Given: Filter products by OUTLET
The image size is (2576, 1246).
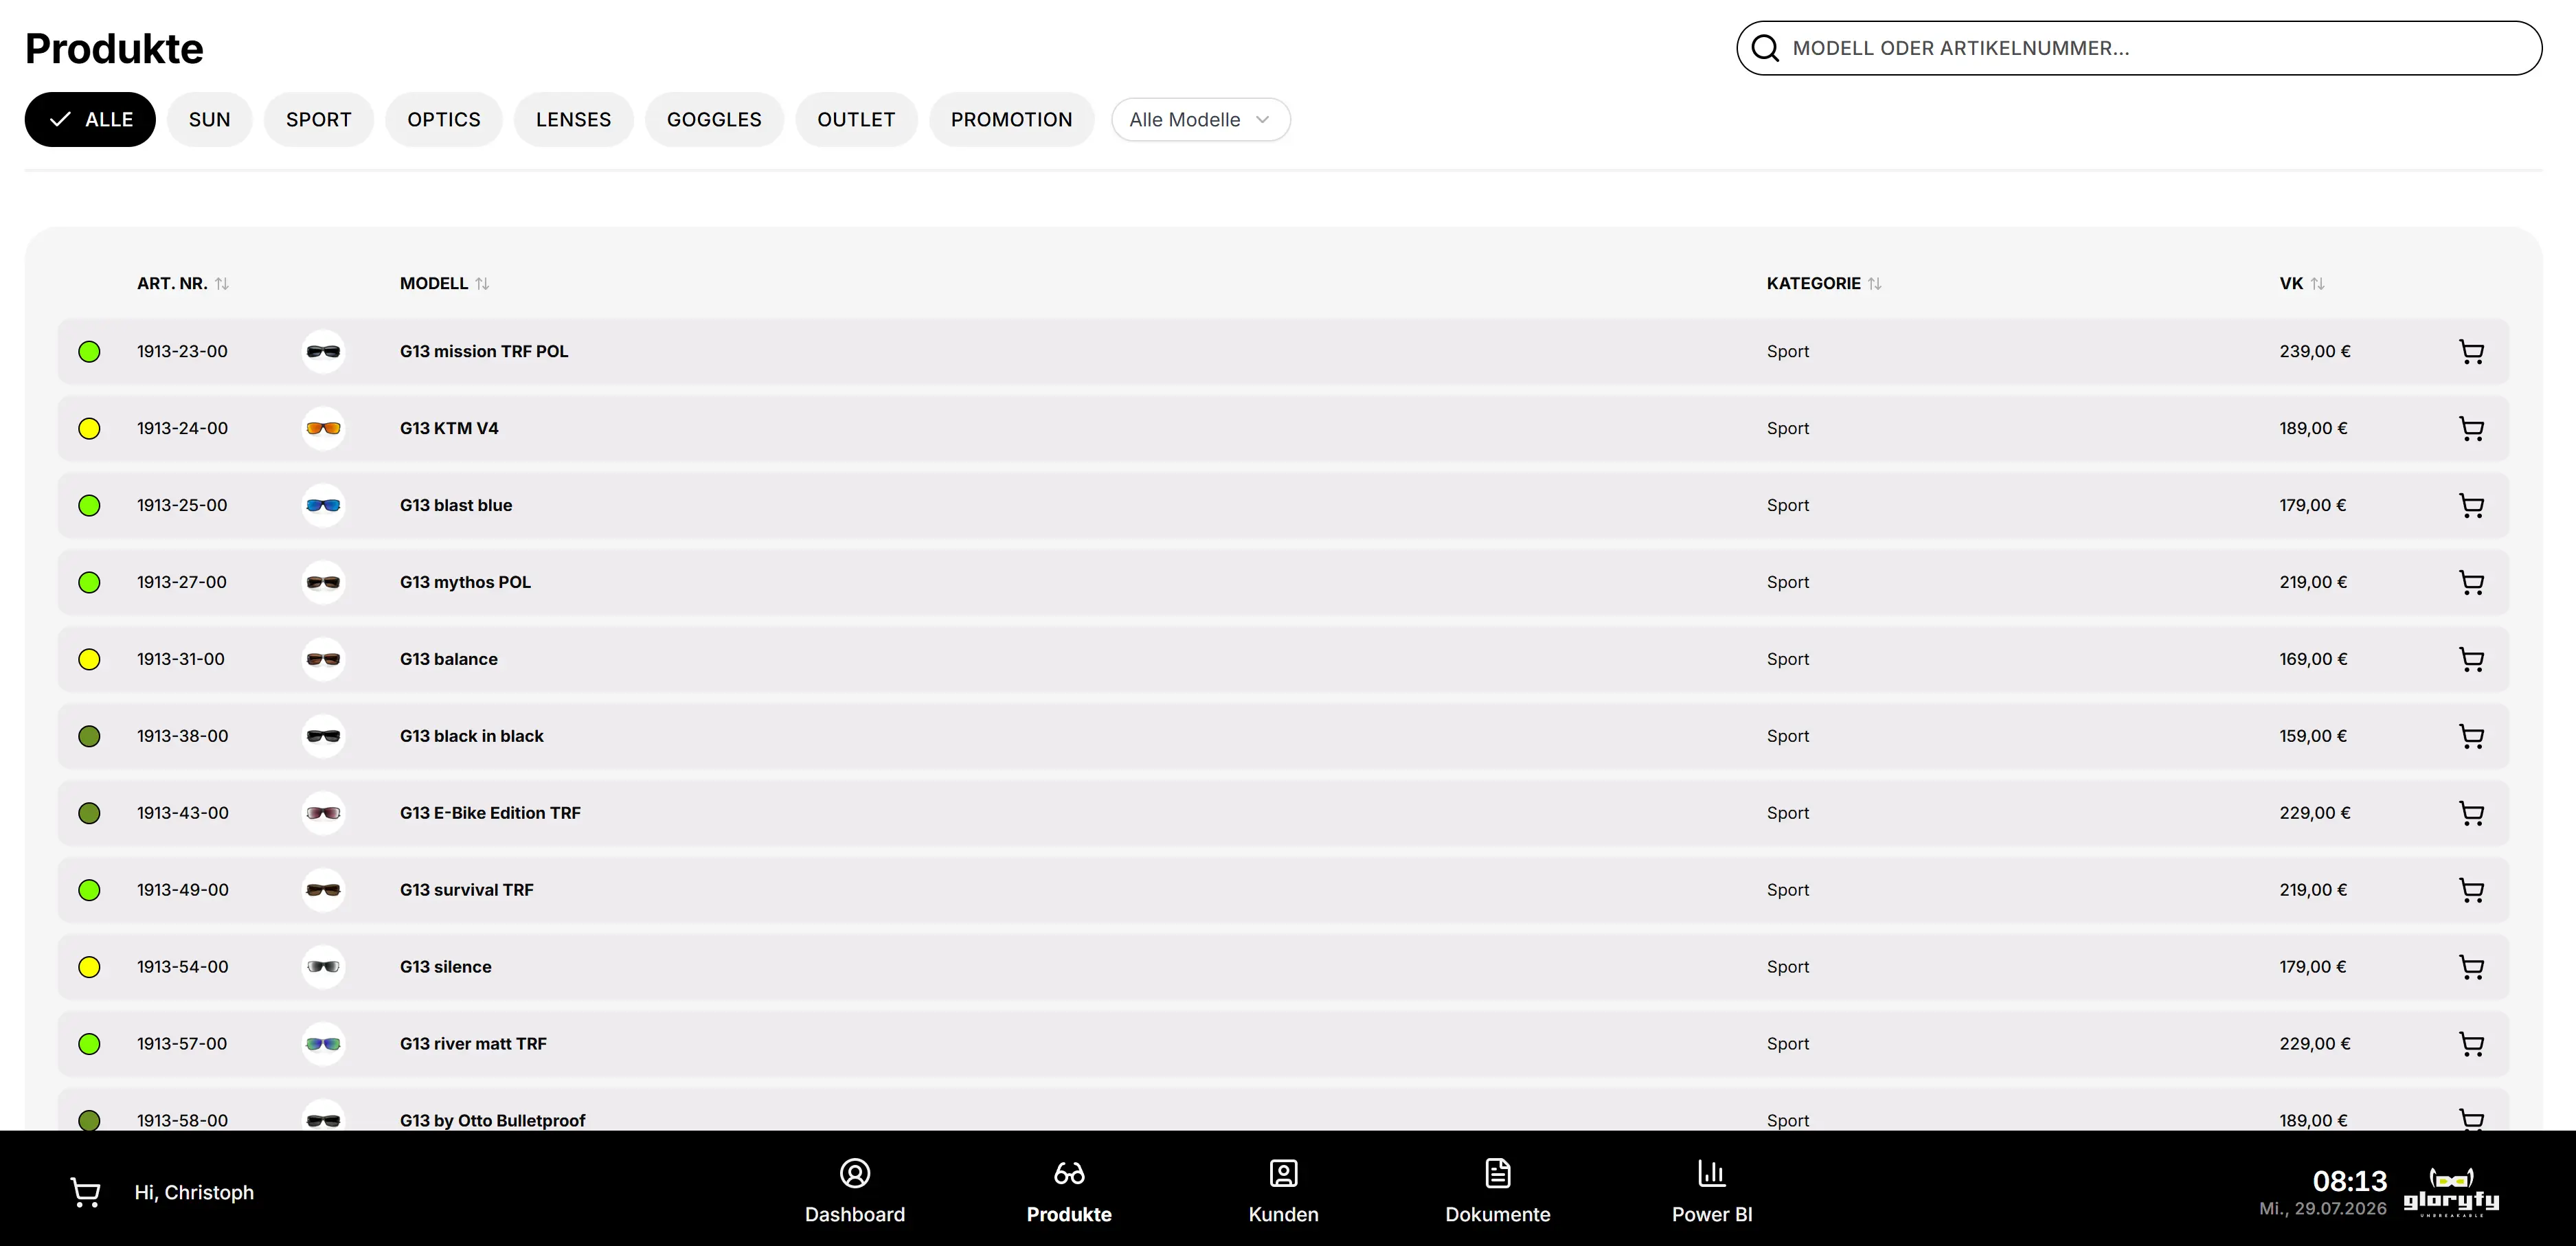Looking at the screenshot, I should pos(856,120).
